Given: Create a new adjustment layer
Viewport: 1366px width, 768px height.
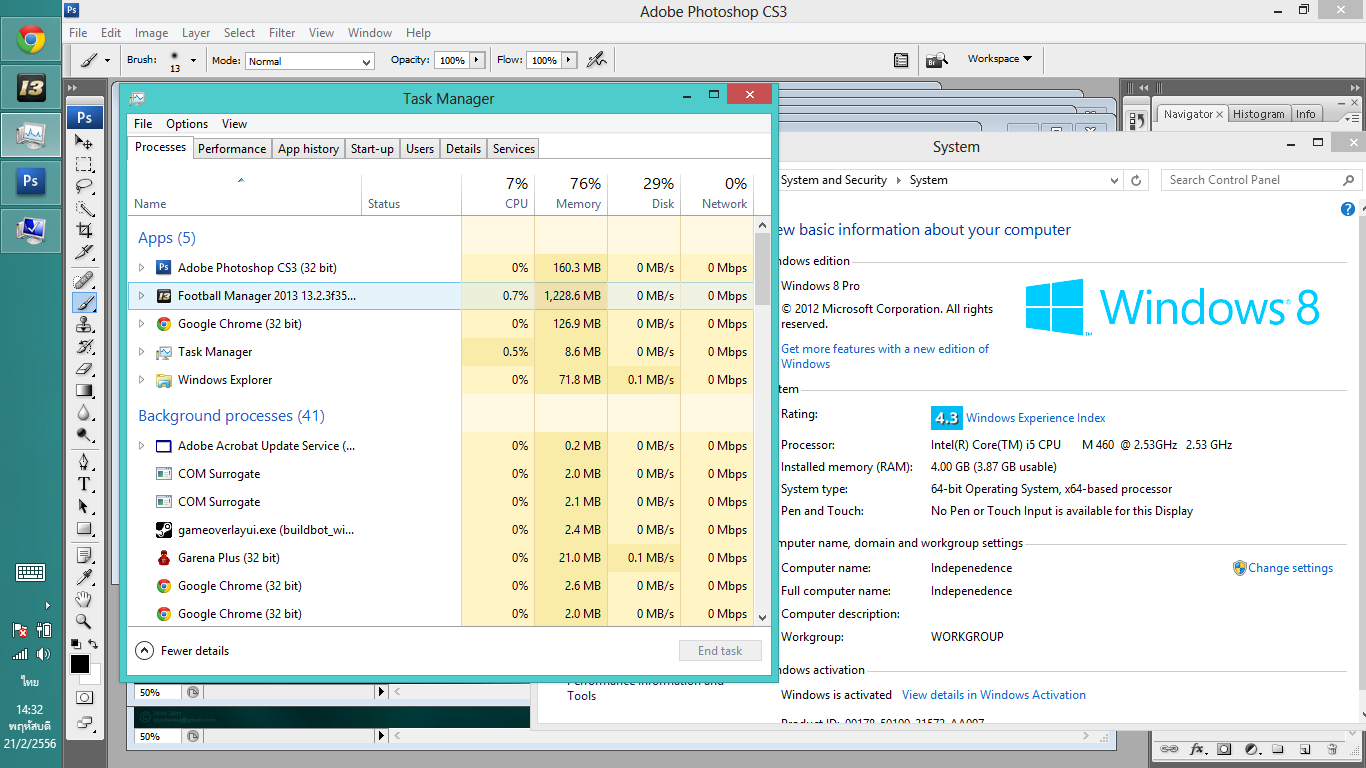Looking at the screenshot, I should point(1251,749).
